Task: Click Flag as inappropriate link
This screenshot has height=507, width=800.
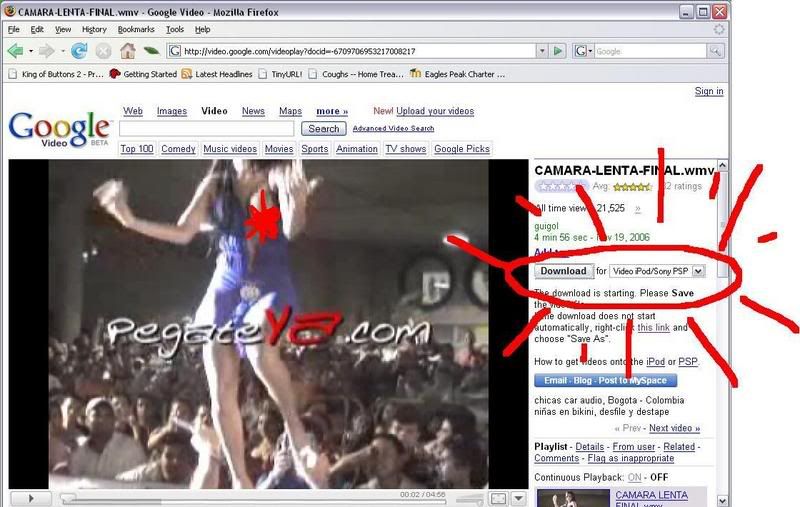Action: coord(631,458)
